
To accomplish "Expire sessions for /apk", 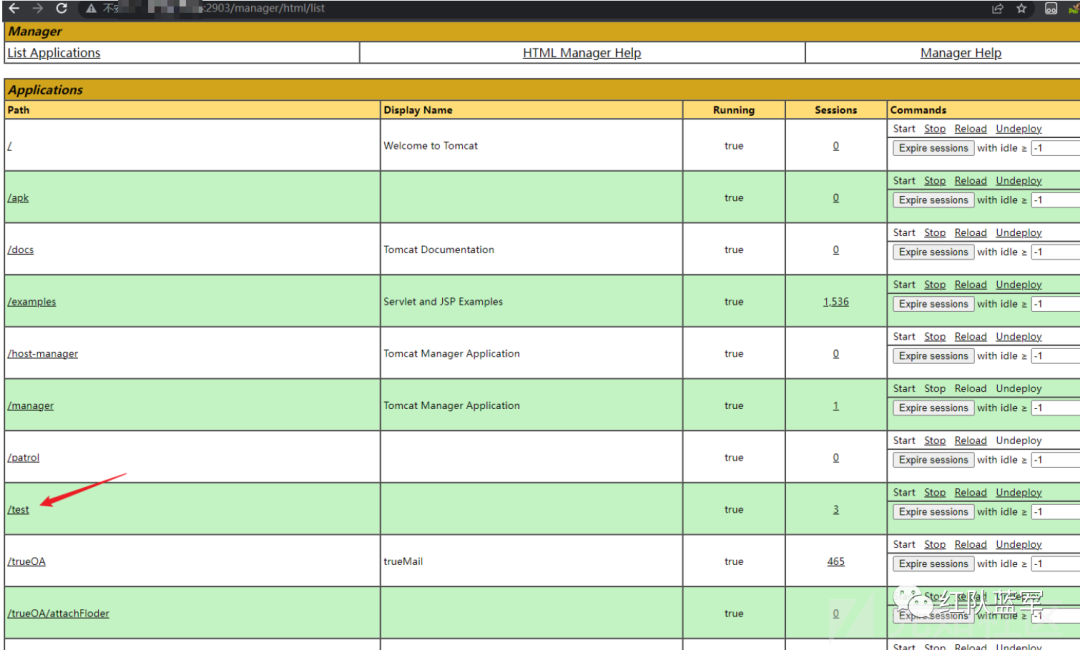I will tap(933, 200).
